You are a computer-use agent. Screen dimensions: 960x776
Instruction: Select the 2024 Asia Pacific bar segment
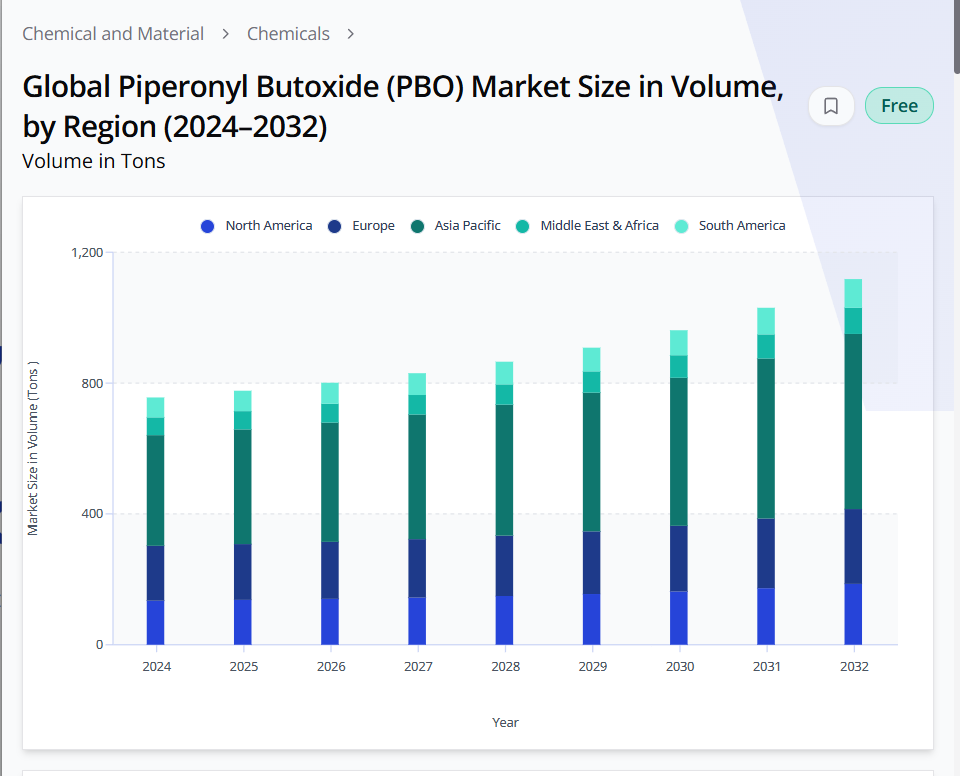pos(155,490)
